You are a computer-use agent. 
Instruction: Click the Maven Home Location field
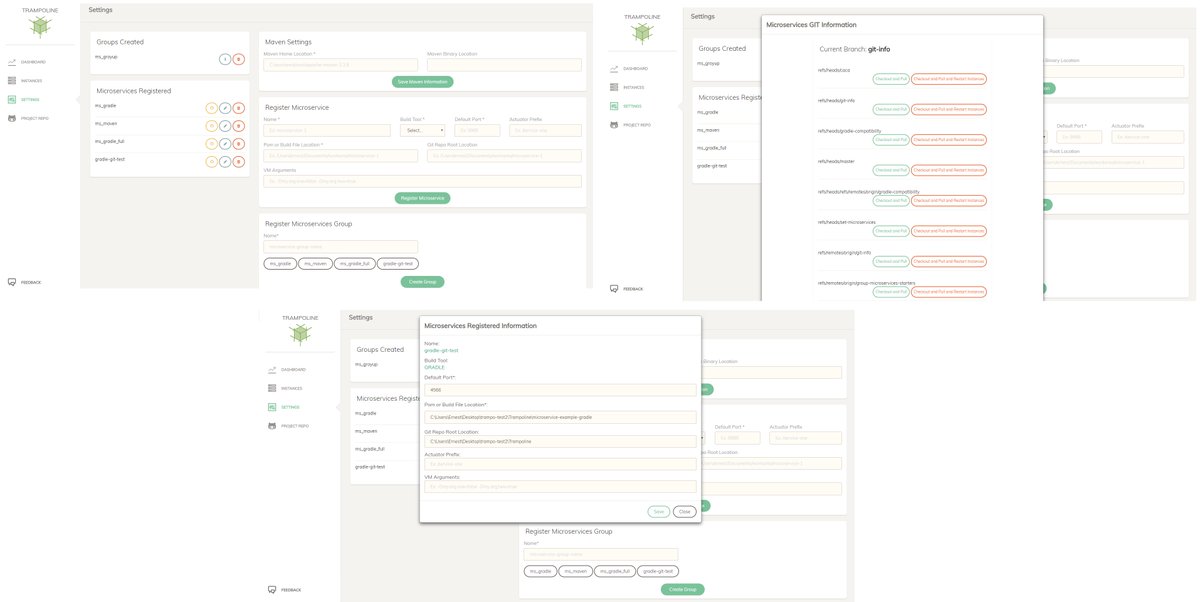[342, 65]
